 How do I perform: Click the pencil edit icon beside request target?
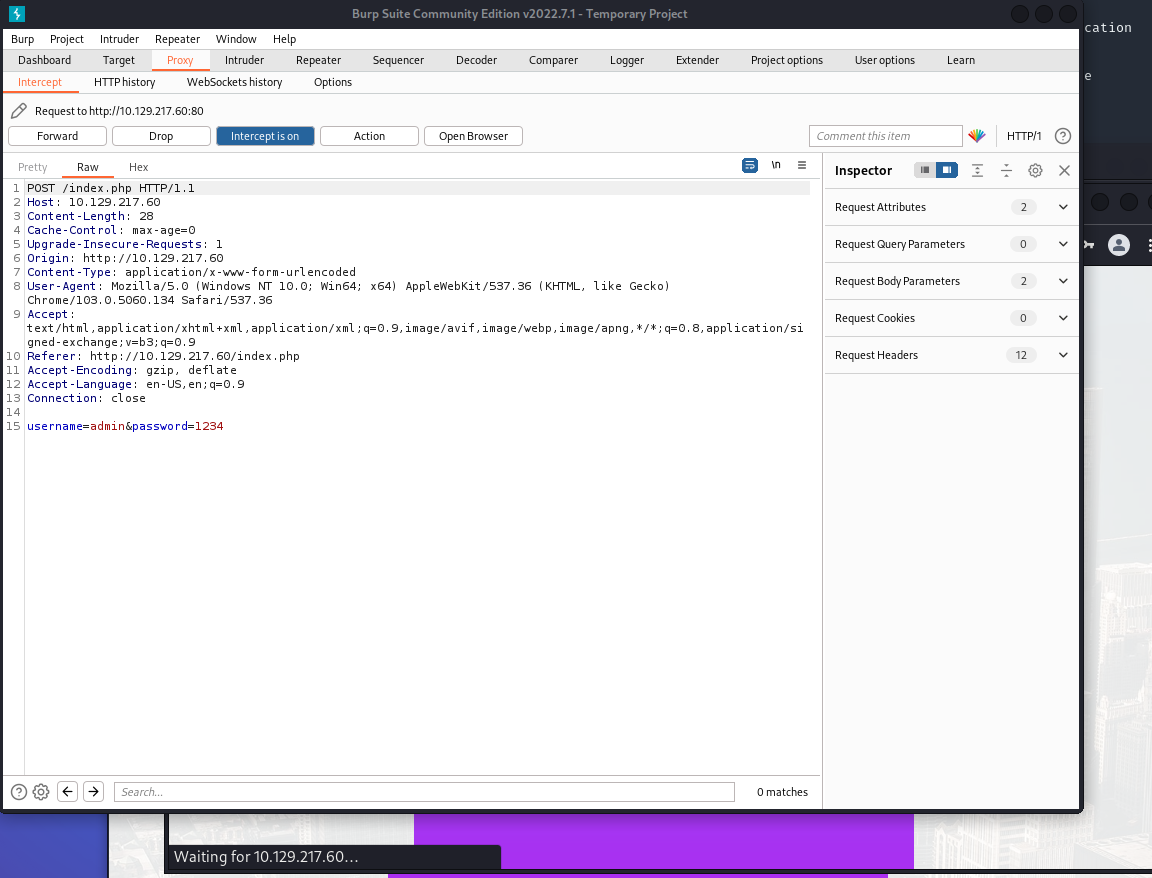click(19, 111)
